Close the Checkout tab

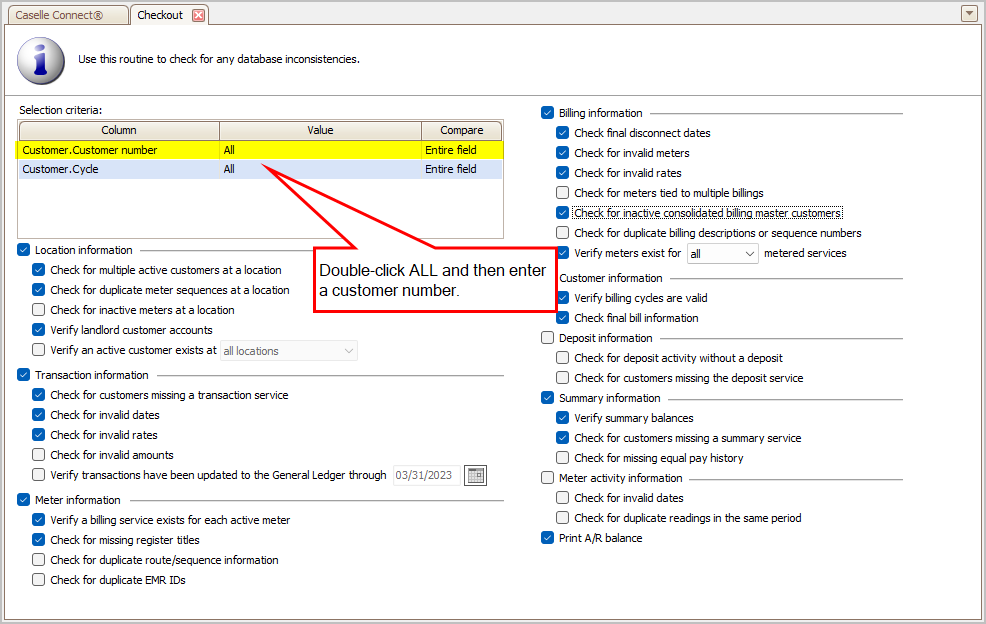(x=198, y=15)
